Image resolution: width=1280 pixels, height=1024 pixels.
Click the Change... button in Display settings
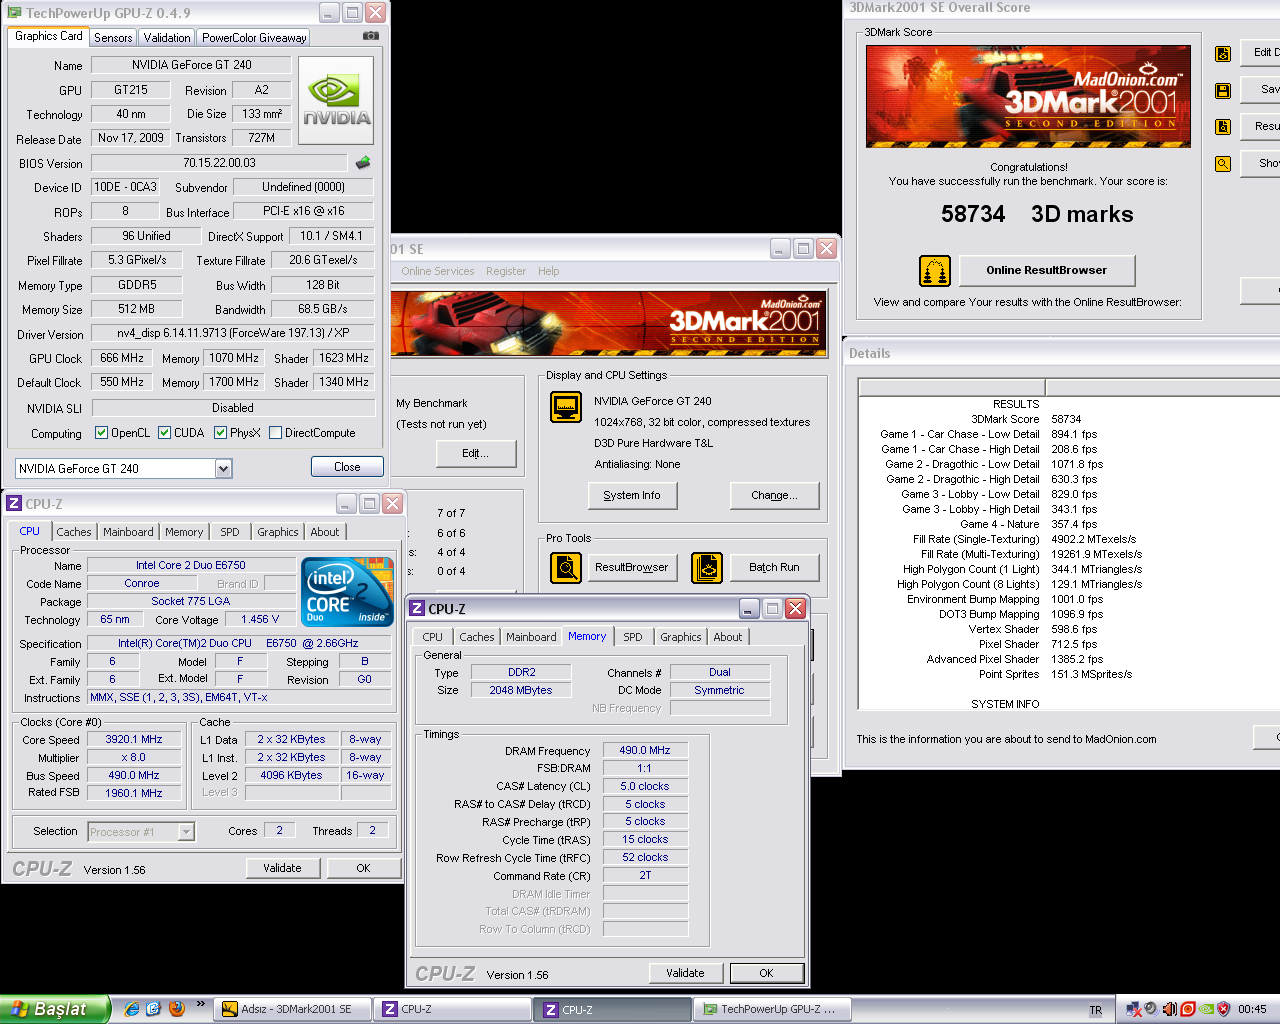click(775, 495)
